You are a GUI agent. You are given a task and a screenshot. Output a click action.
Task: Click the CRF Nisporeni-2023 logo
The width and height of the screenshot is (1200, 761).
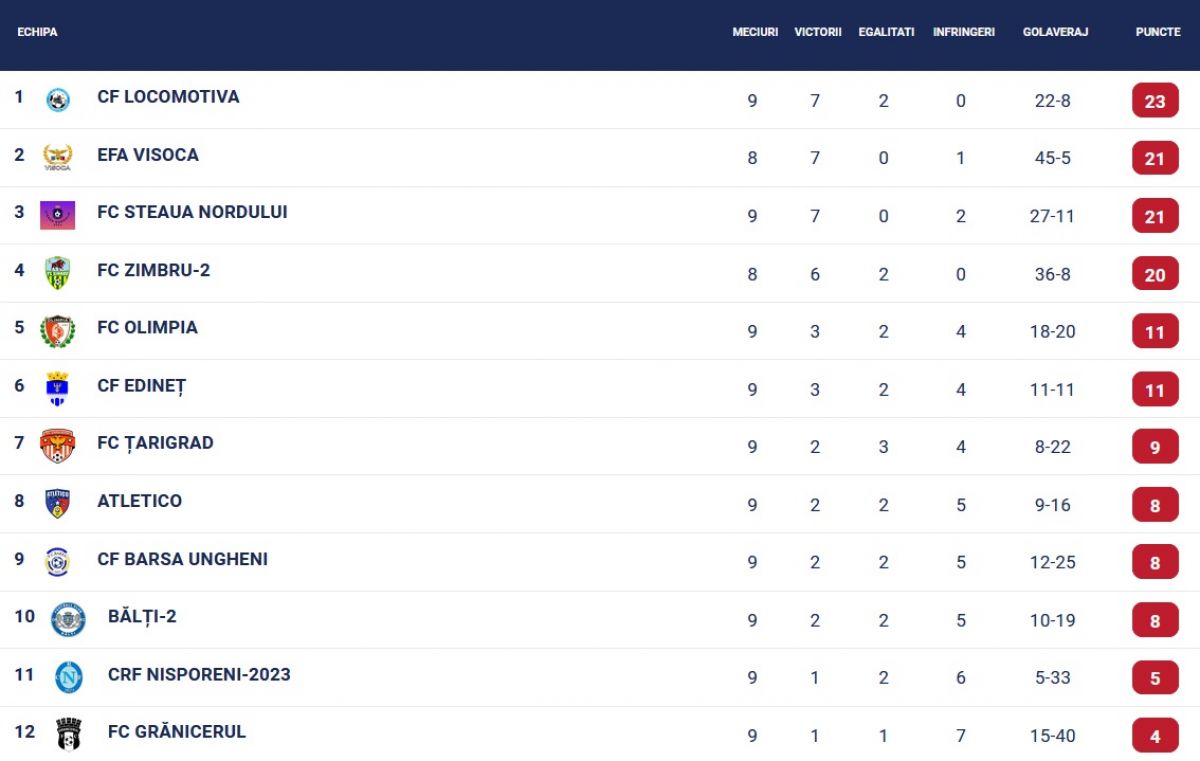coord(69,677)
